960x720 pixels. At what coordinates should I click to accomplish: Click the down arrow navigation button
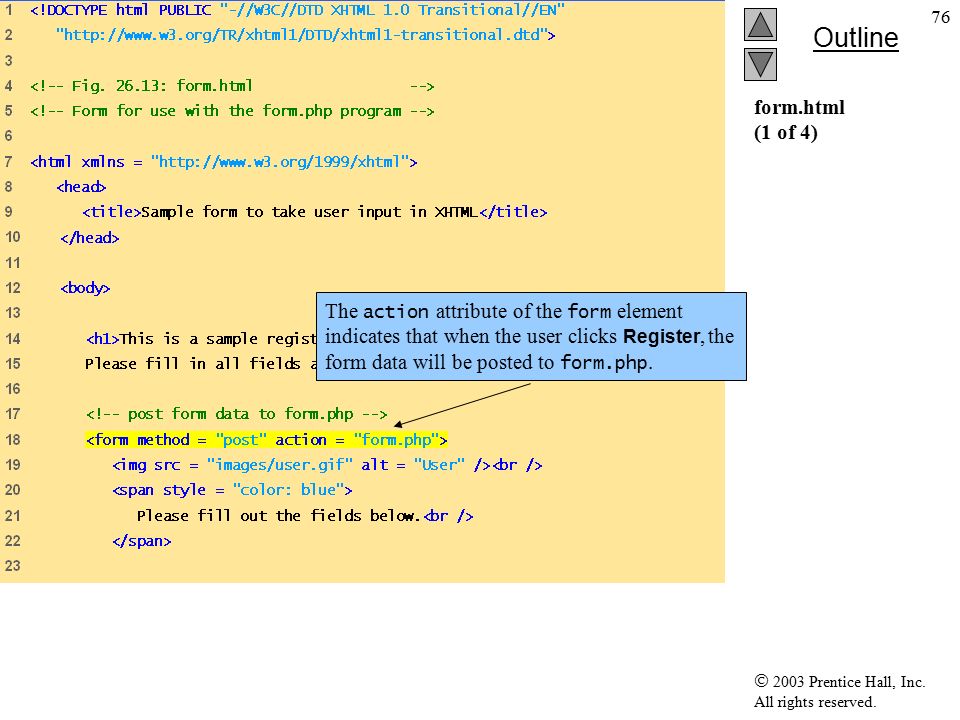(x=760, y=64)
